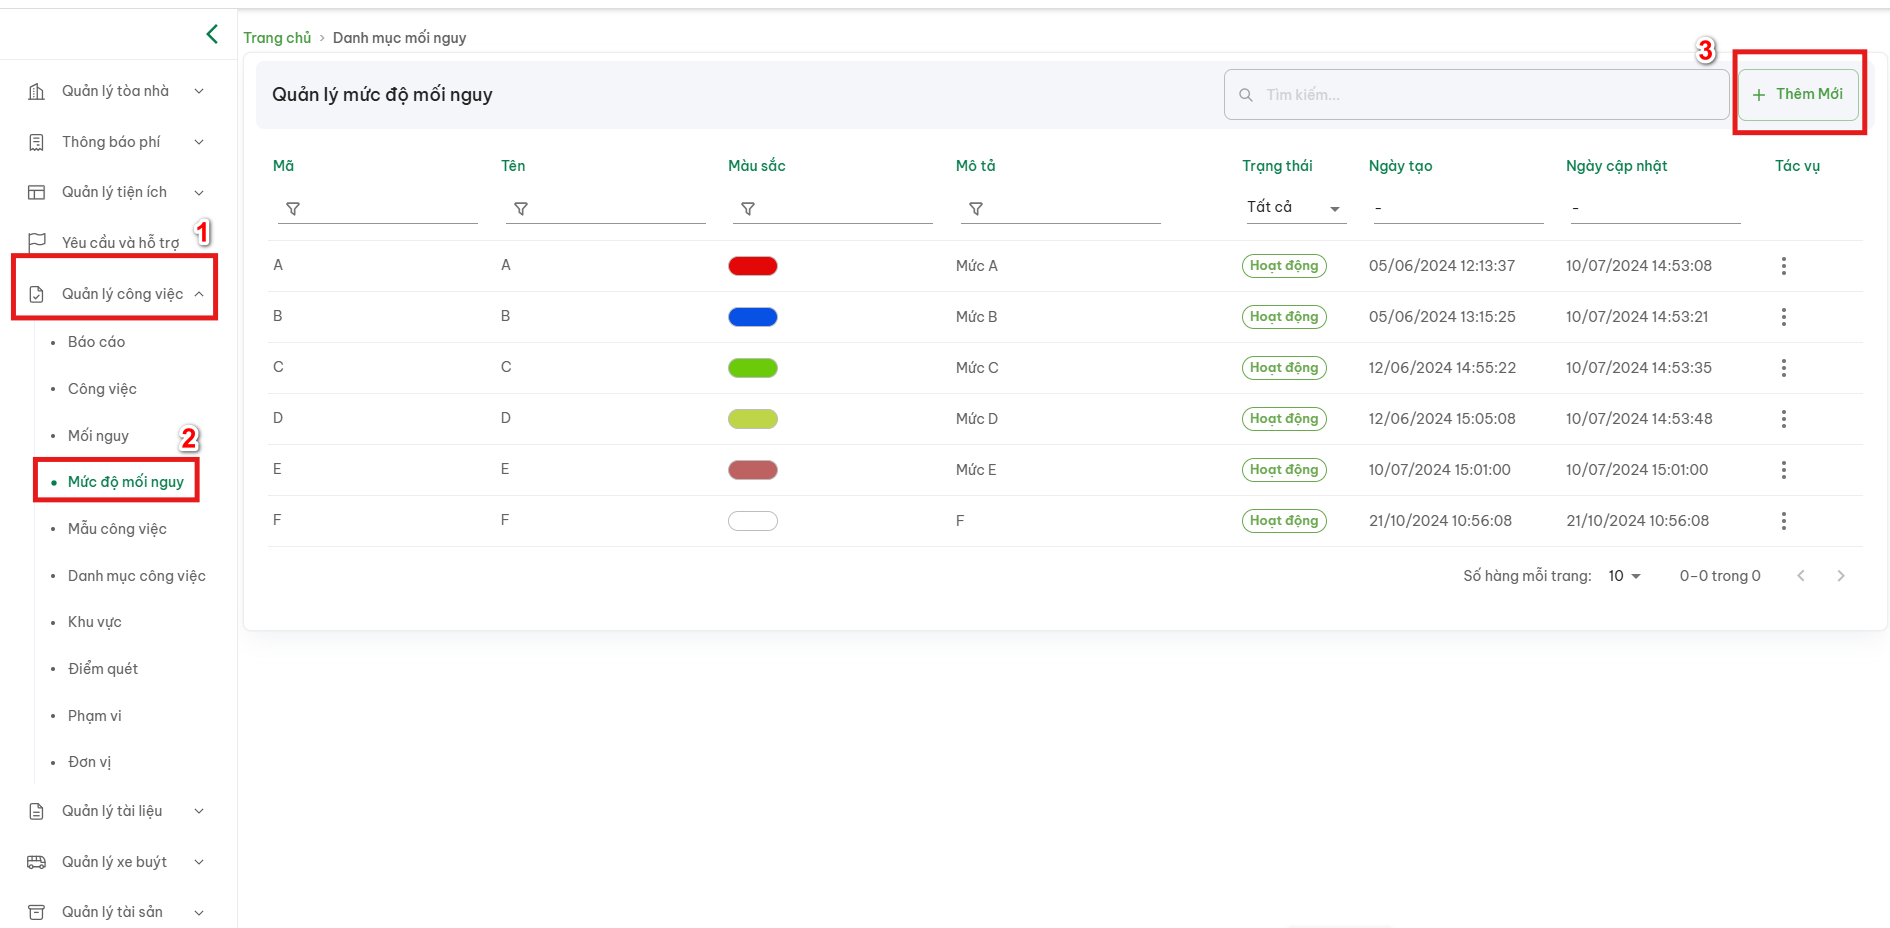
Task: Open the actions menu for row E
Action: (x=1784, y=470)
